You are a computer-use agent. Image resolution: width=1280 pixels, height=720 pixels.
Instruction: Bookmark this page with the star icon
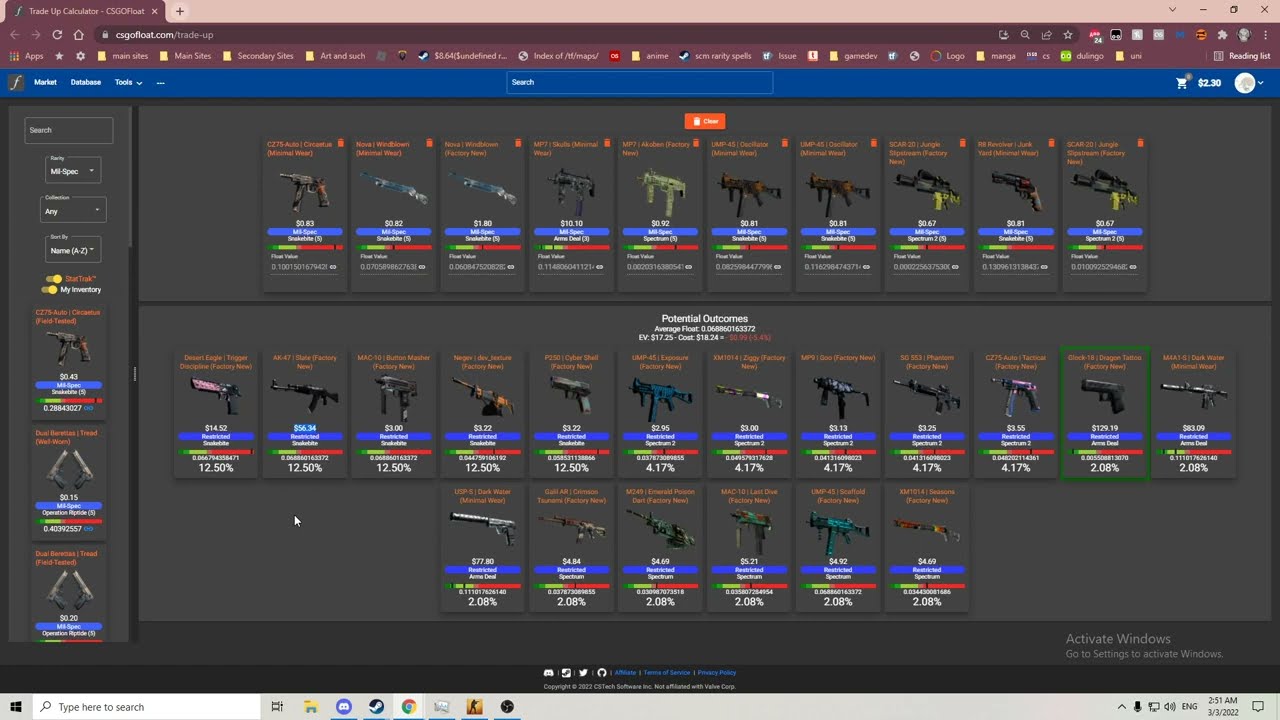click(1068, 34)
